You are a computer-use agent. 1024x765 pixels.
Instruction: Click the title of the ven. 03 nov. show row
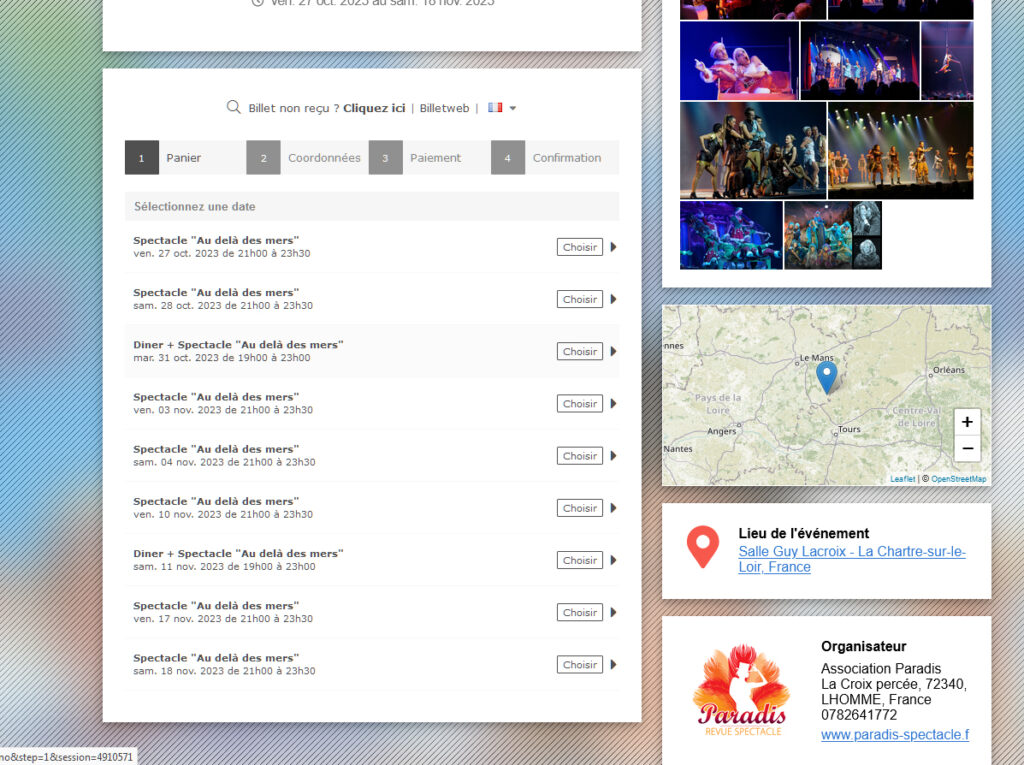(x=216, y=397)
